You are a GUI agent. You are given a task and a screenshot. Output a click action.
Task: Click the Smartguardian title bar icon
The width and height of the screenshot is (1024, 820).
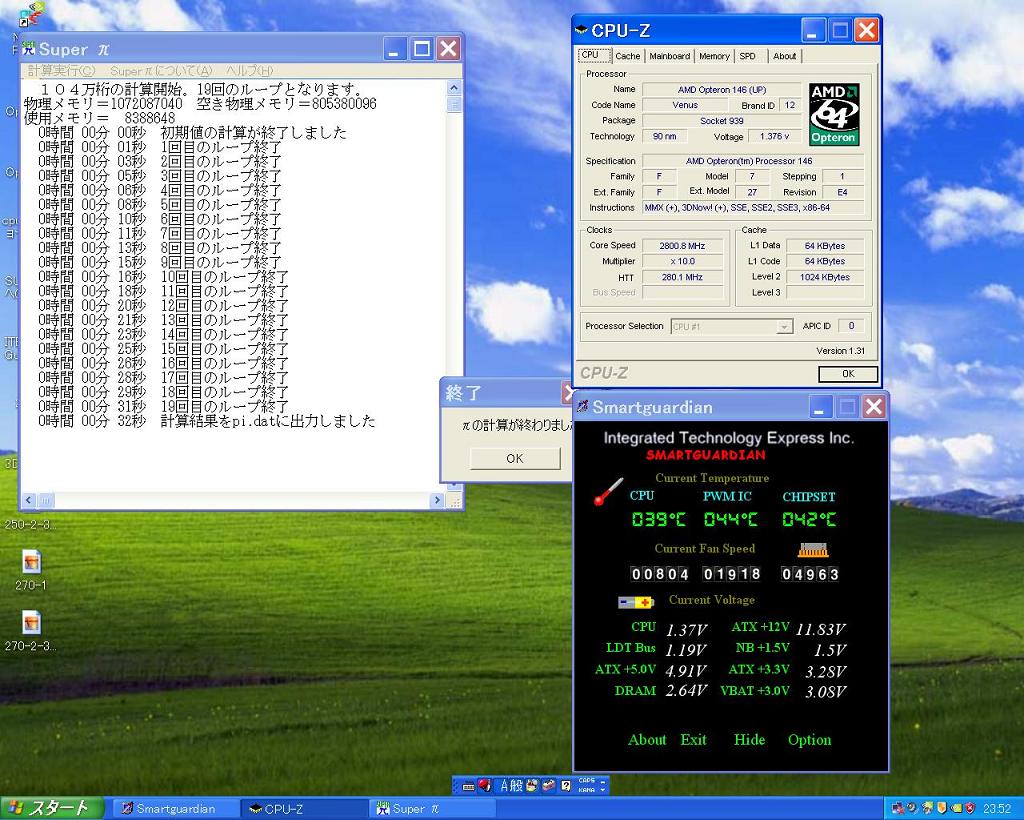[583, 407]
